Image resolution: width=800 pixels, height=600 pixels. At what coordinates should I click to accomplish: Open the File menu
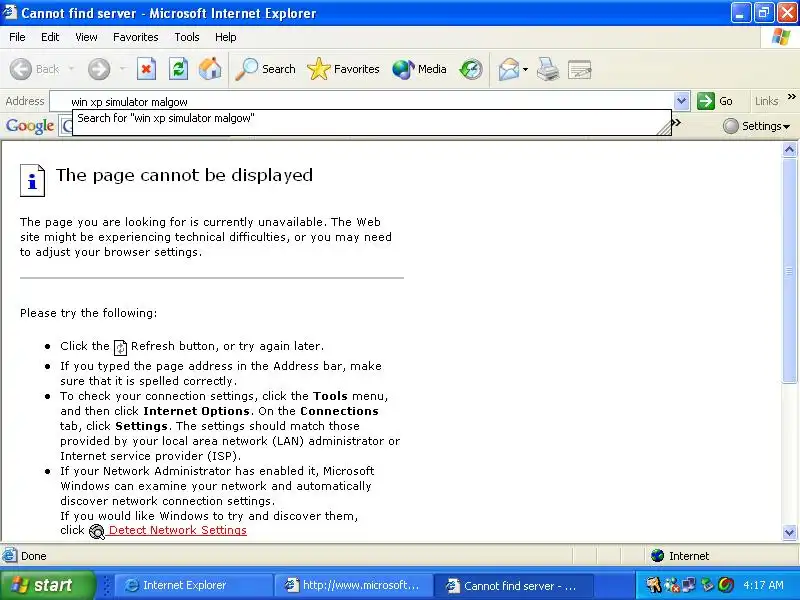(17, 37)
